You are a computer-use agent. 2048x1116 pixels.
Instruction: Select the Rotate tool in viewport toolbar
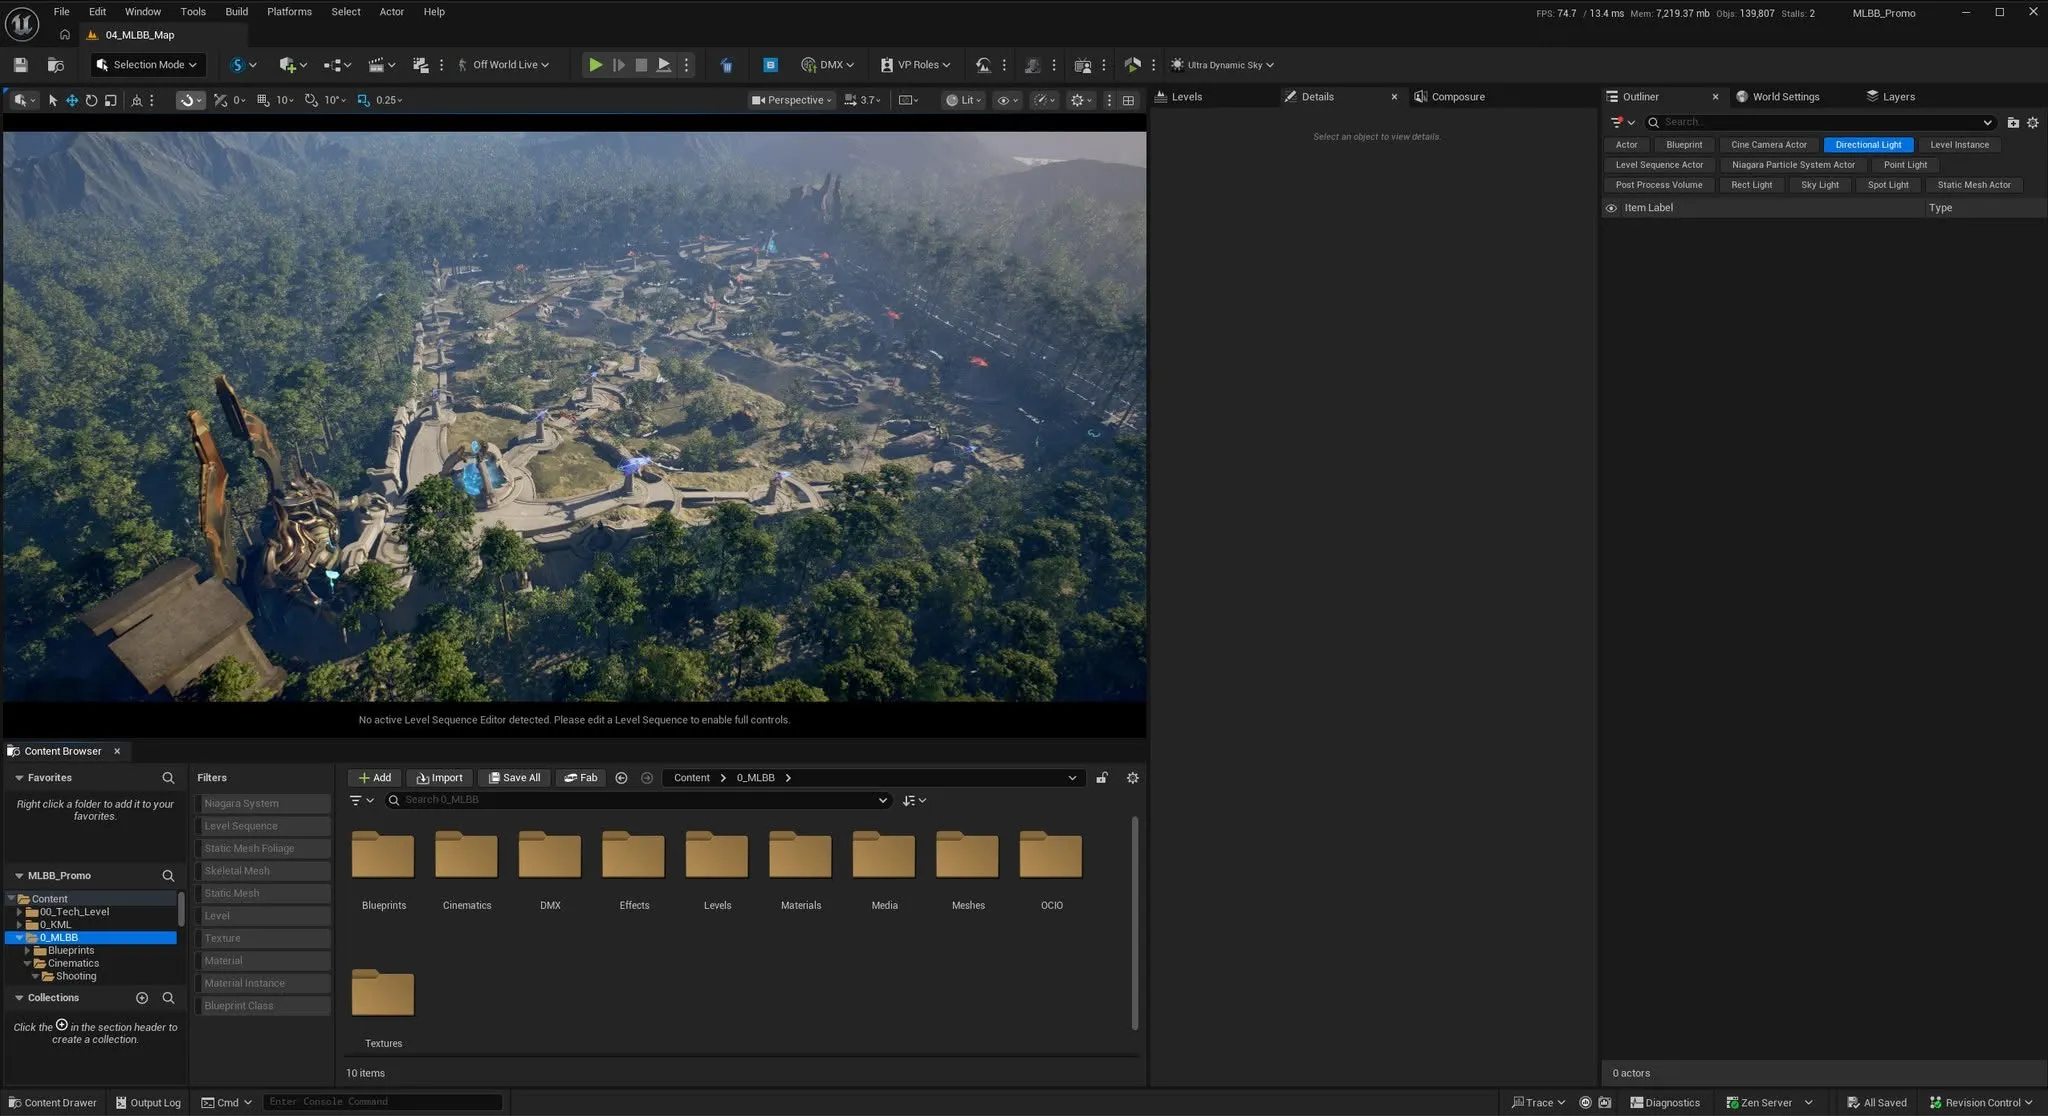pos(91,100)
